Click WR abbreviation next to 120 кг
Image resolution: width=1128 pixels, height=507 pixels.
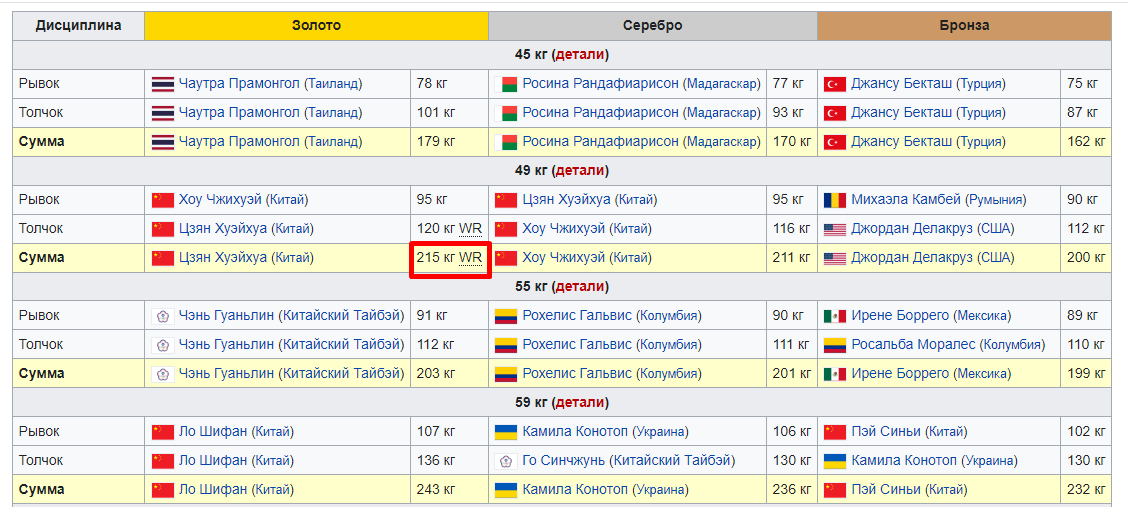(470, 229)
